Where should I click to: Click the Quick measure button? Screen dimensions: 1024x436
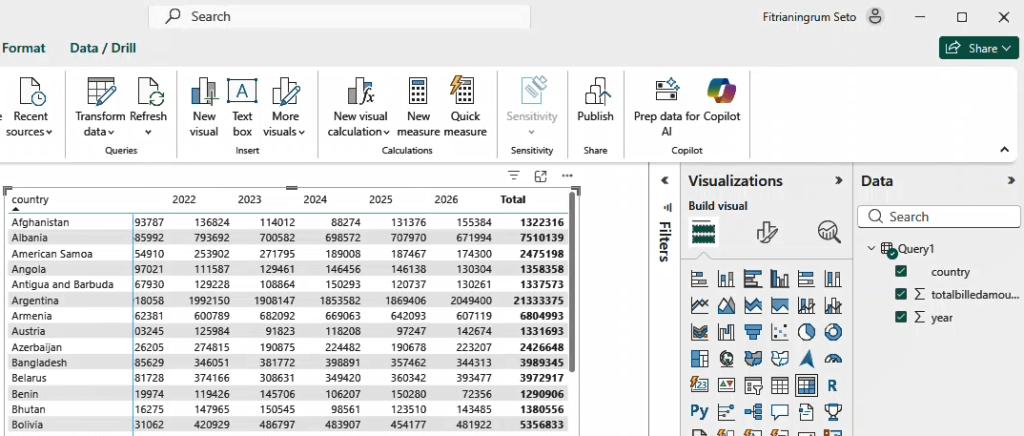tap(465, 108)
